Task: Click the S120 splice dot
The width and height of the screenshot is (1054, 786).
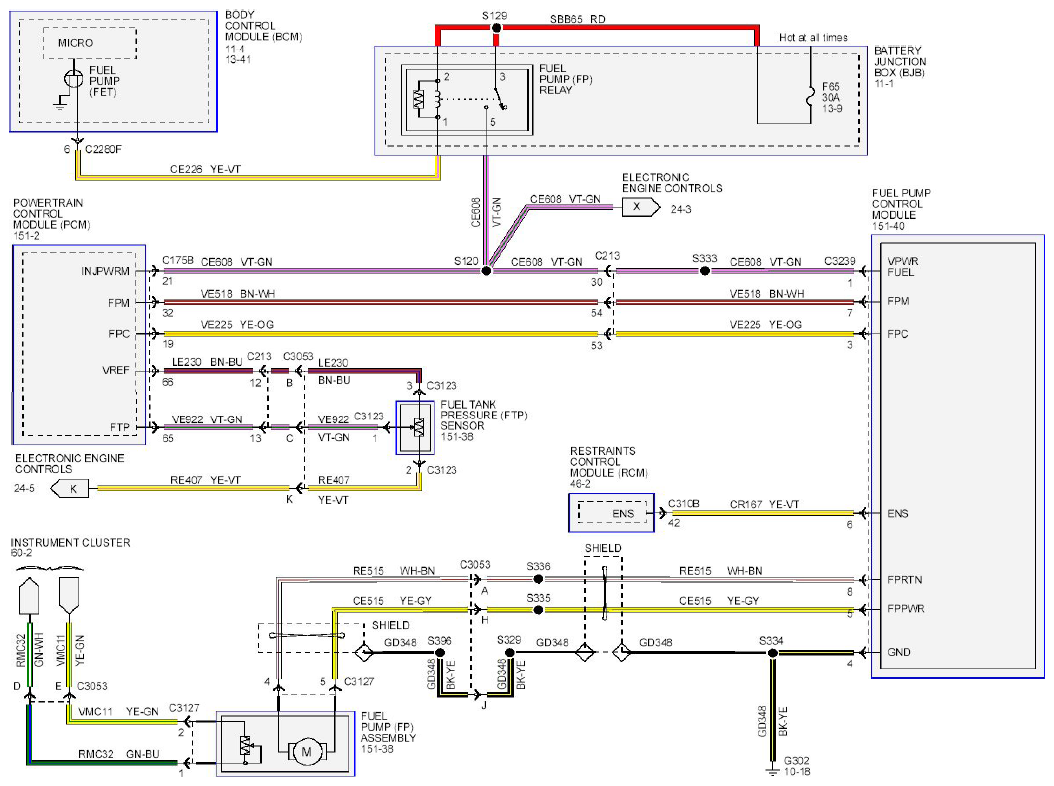Action: 487,271
